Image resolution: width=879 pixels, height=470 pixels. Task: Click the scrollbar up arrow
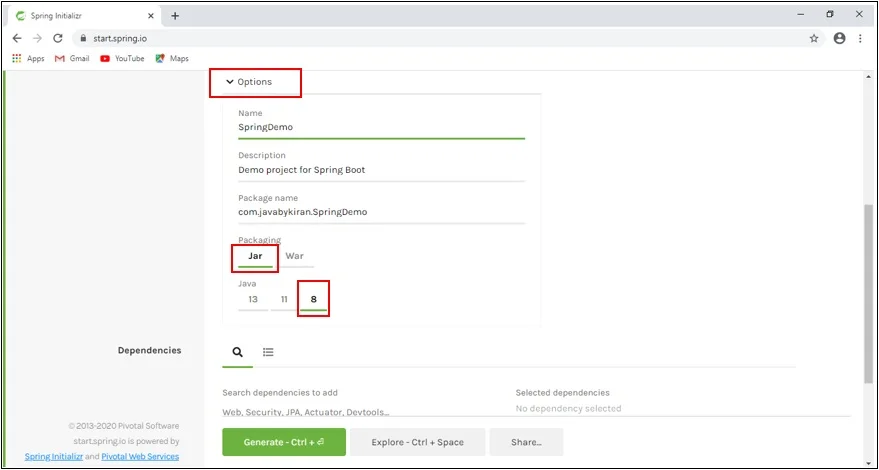point(868,76)
